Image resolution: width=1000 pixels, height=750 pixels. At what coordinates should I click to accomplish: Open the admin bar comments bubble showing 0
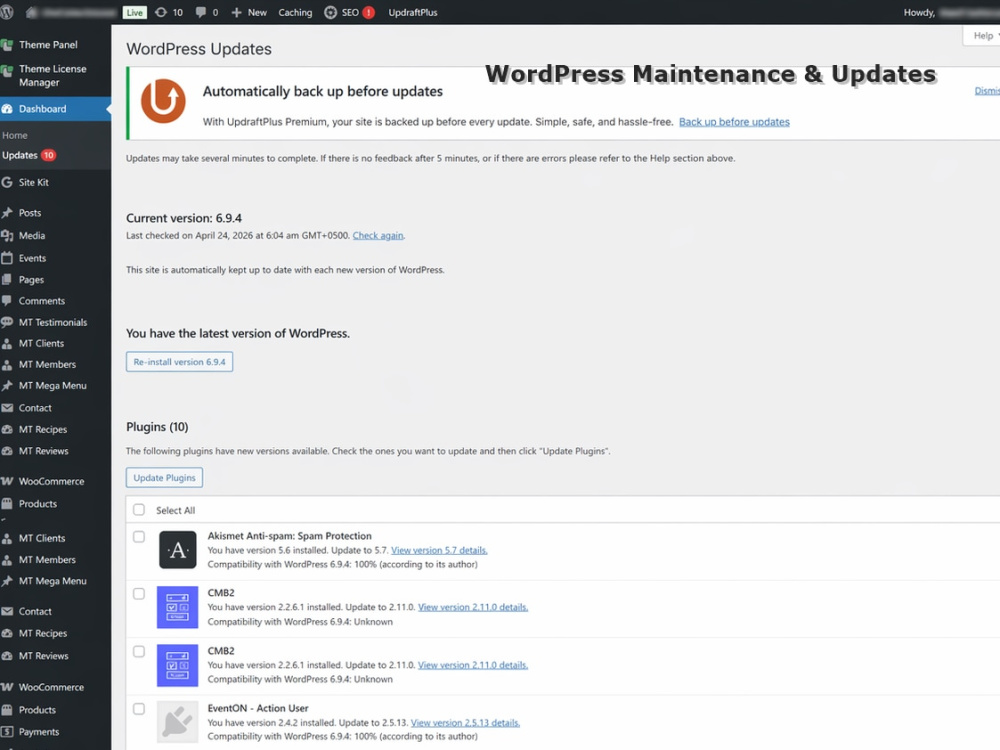(201, 12)
